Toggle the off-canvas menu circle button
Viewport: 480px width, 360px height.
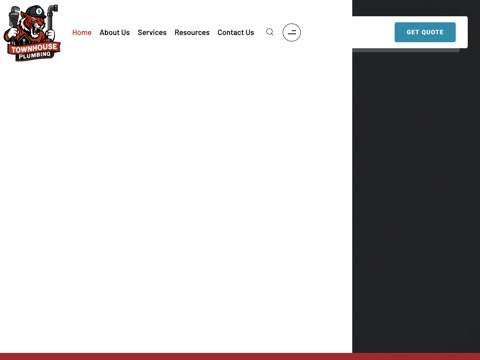pos(292,32)
